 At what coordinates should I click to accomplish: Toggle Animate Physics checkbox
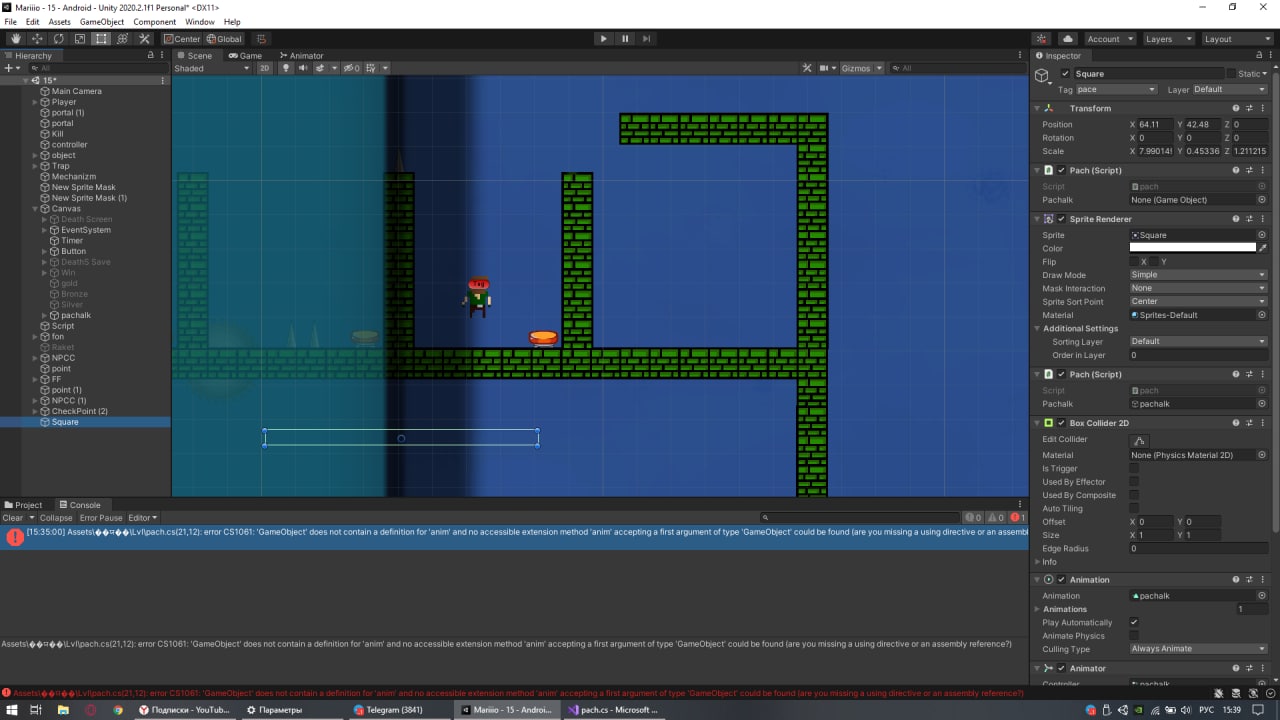(x=1134, y=635)
